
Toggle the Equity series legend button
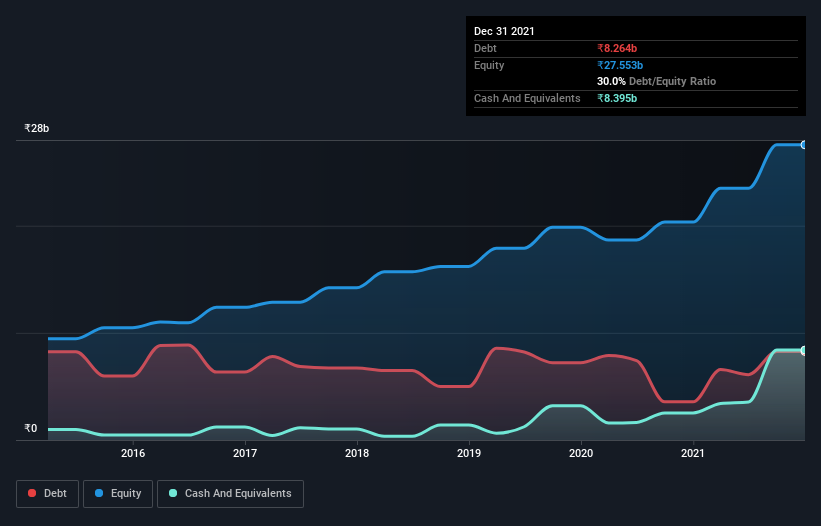pos(118,494)
